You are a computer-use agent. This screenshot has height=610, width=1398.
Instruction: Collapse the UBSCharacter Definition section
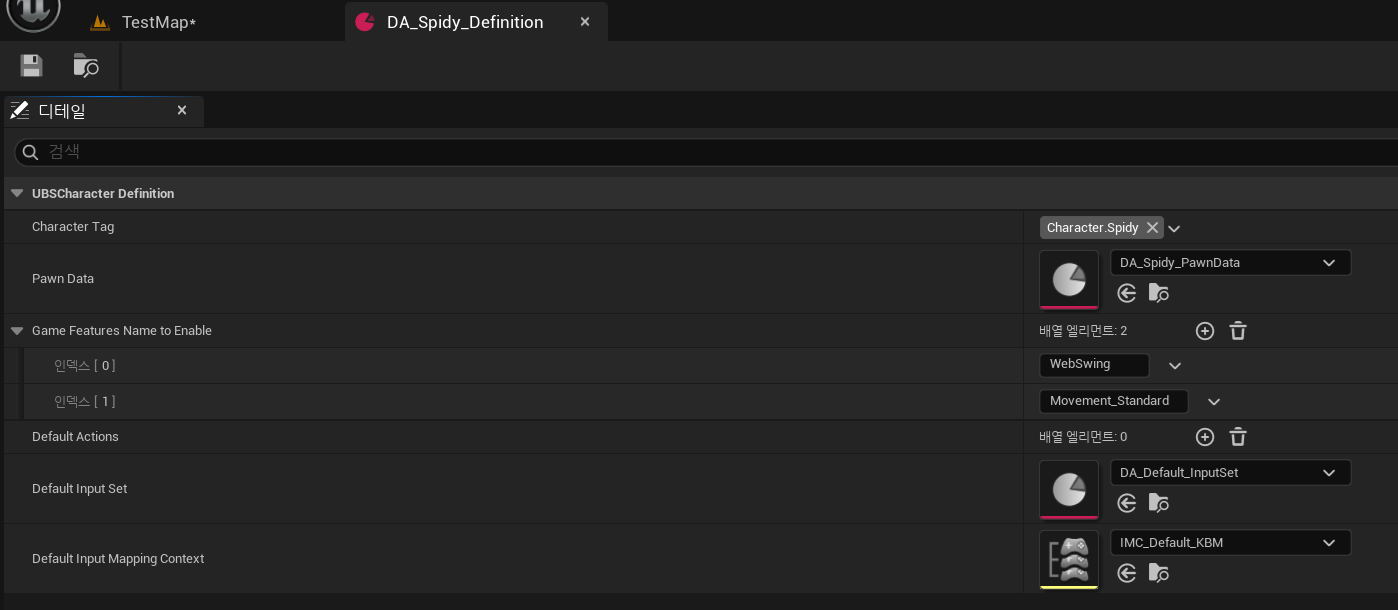tap(17, 194)
